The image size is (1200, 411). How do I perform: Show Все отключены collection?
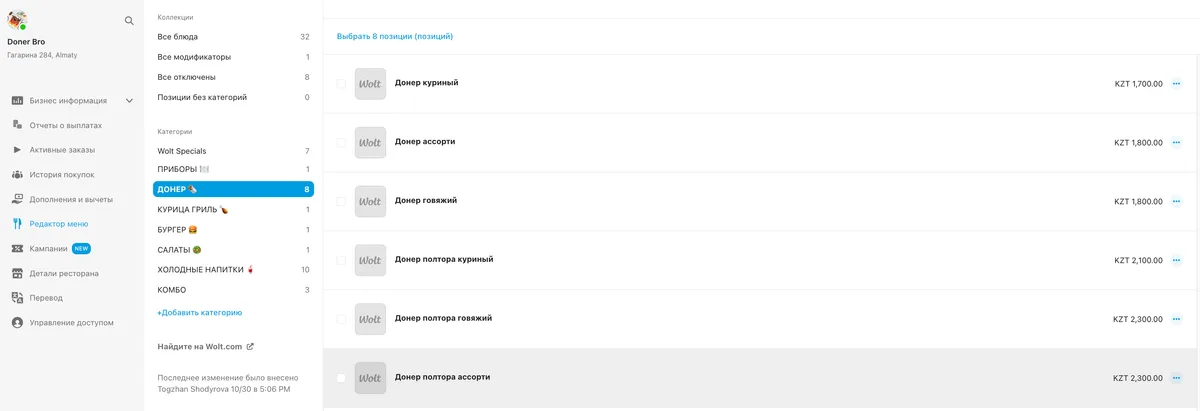(233, 77)
